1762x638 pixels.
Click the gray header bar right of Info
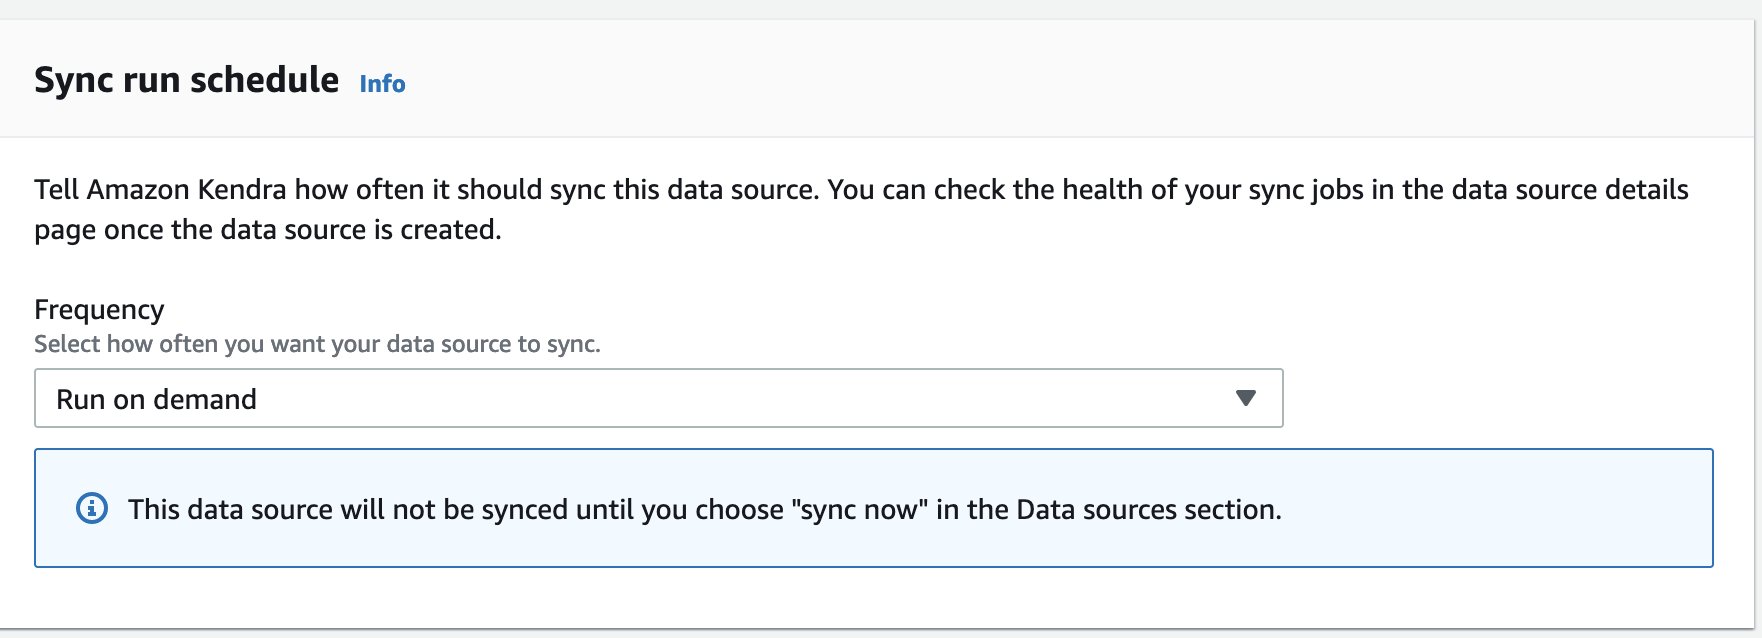(1080, 80)
